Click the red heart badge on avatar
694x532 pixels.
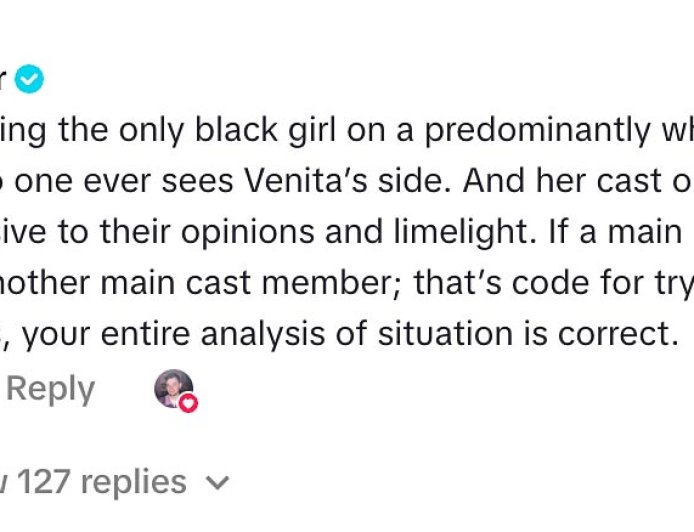tap(187, 403)
